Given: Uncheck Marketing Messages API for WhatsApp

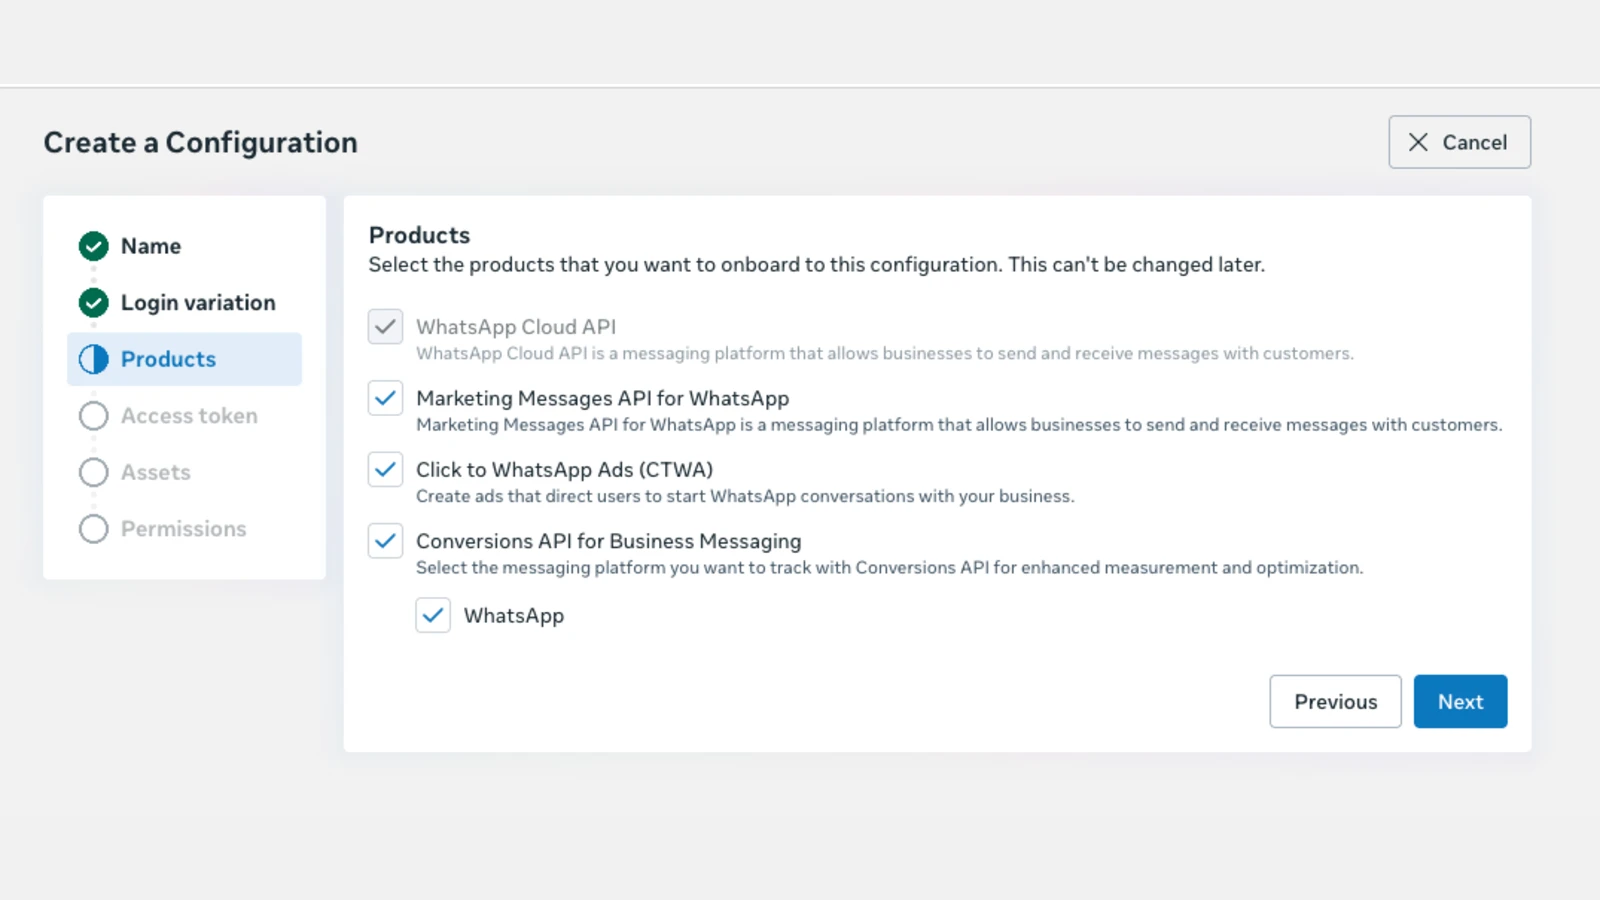Looking at the screenshot, I should tap(385, 398).
